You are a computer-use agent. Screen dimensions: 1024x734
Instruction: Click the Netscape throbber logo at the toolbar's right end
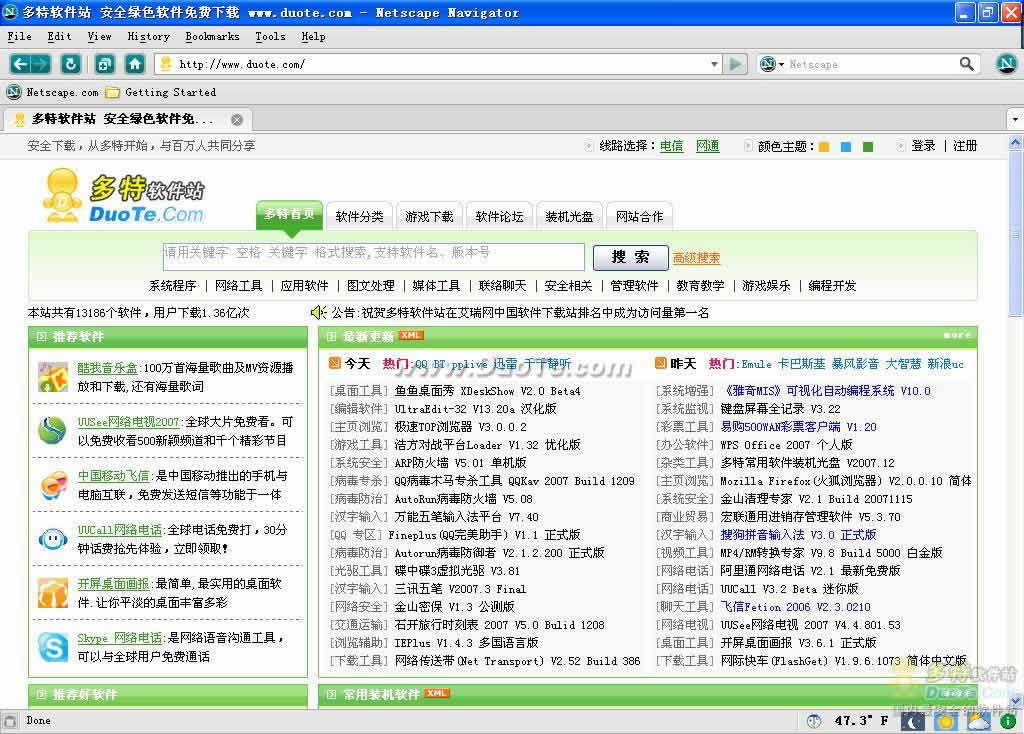tap(1006, 63)
